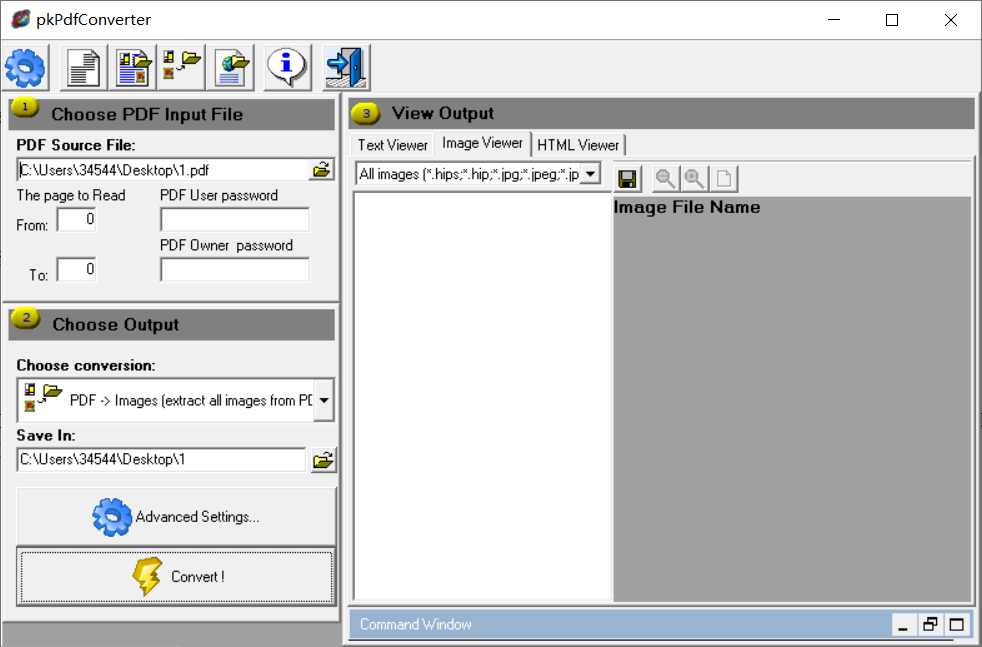Click the empty image file list pane

click(482, 396)
